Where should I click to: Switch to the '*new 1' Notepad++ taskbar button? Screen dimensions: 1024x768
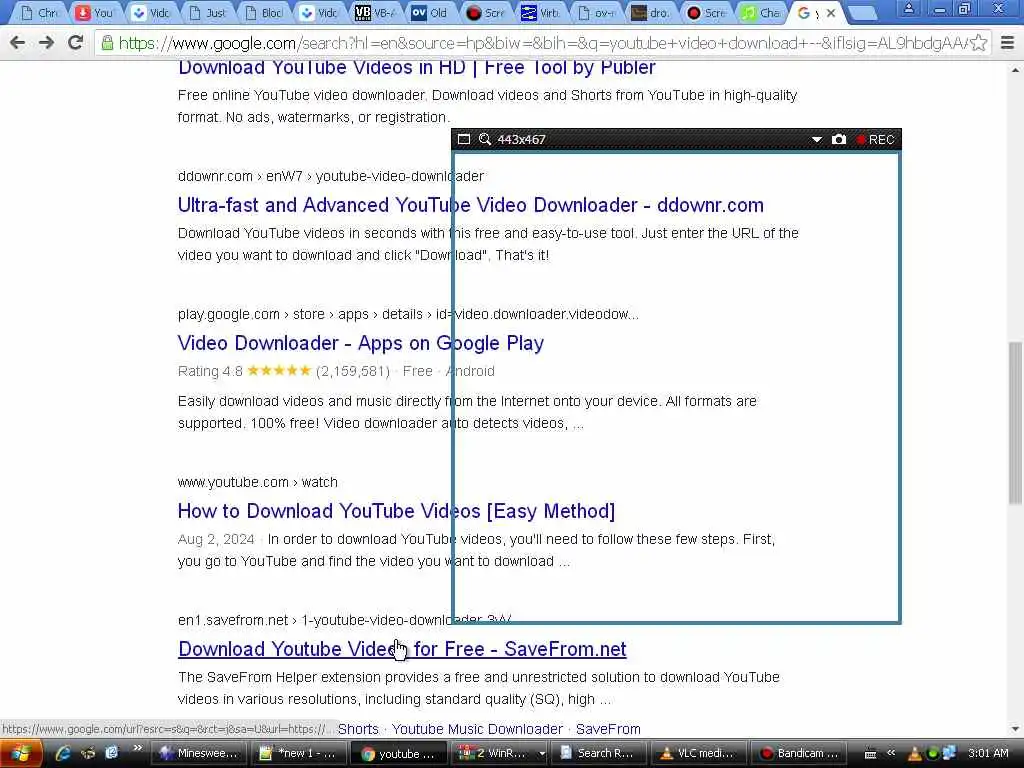[299, 753]
